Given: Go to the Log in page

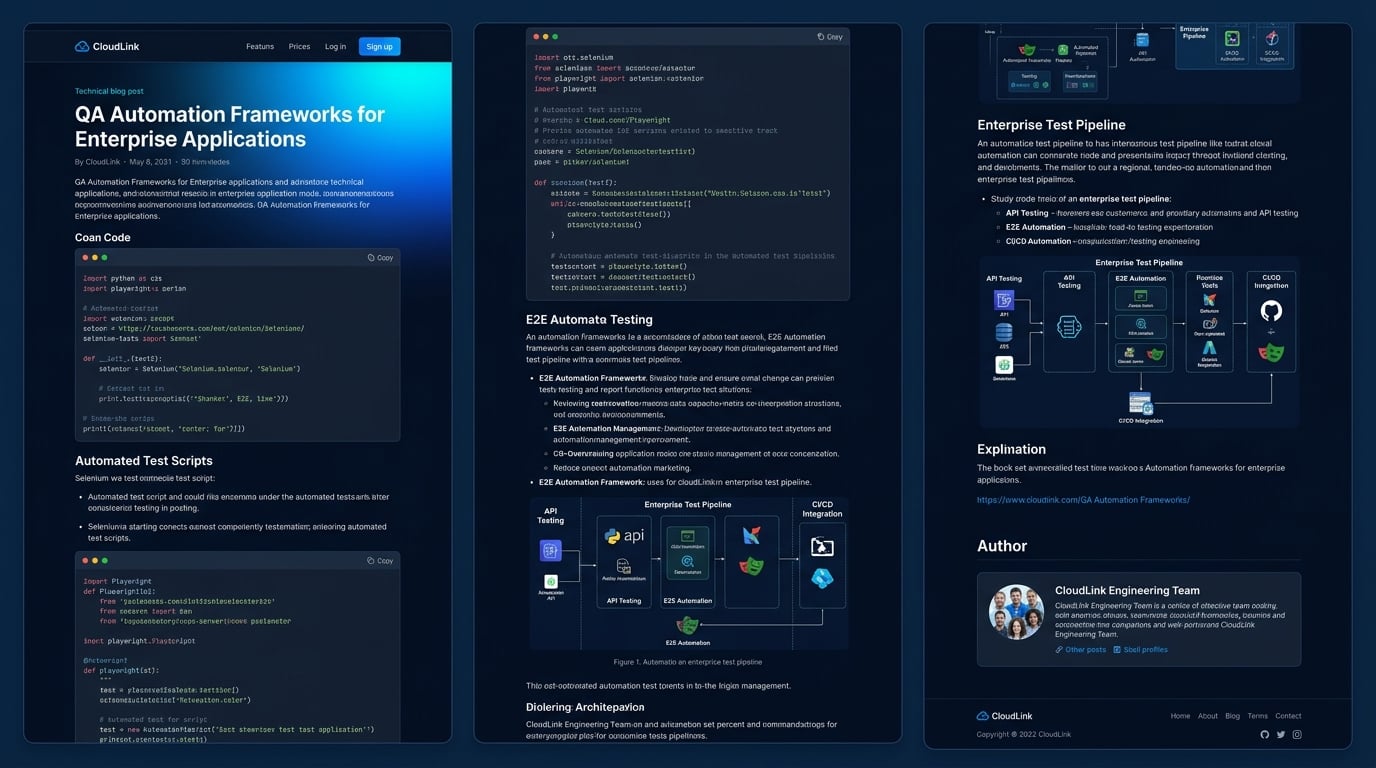Looking at the screenshot, I should click(x=335, y=46).
